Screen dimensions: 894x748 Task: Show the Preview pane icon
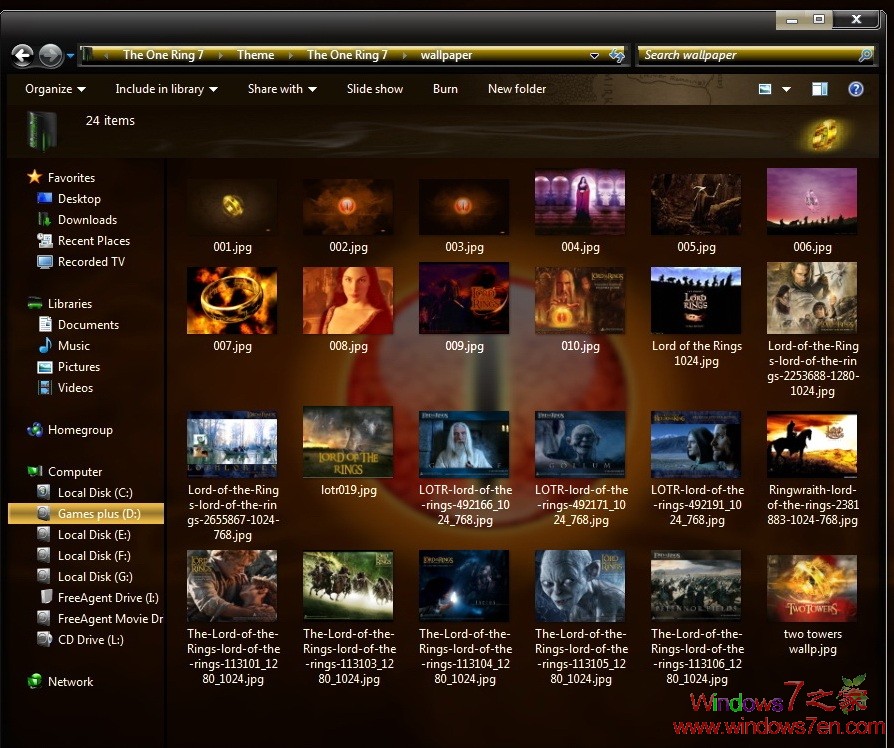click(820, 89)
